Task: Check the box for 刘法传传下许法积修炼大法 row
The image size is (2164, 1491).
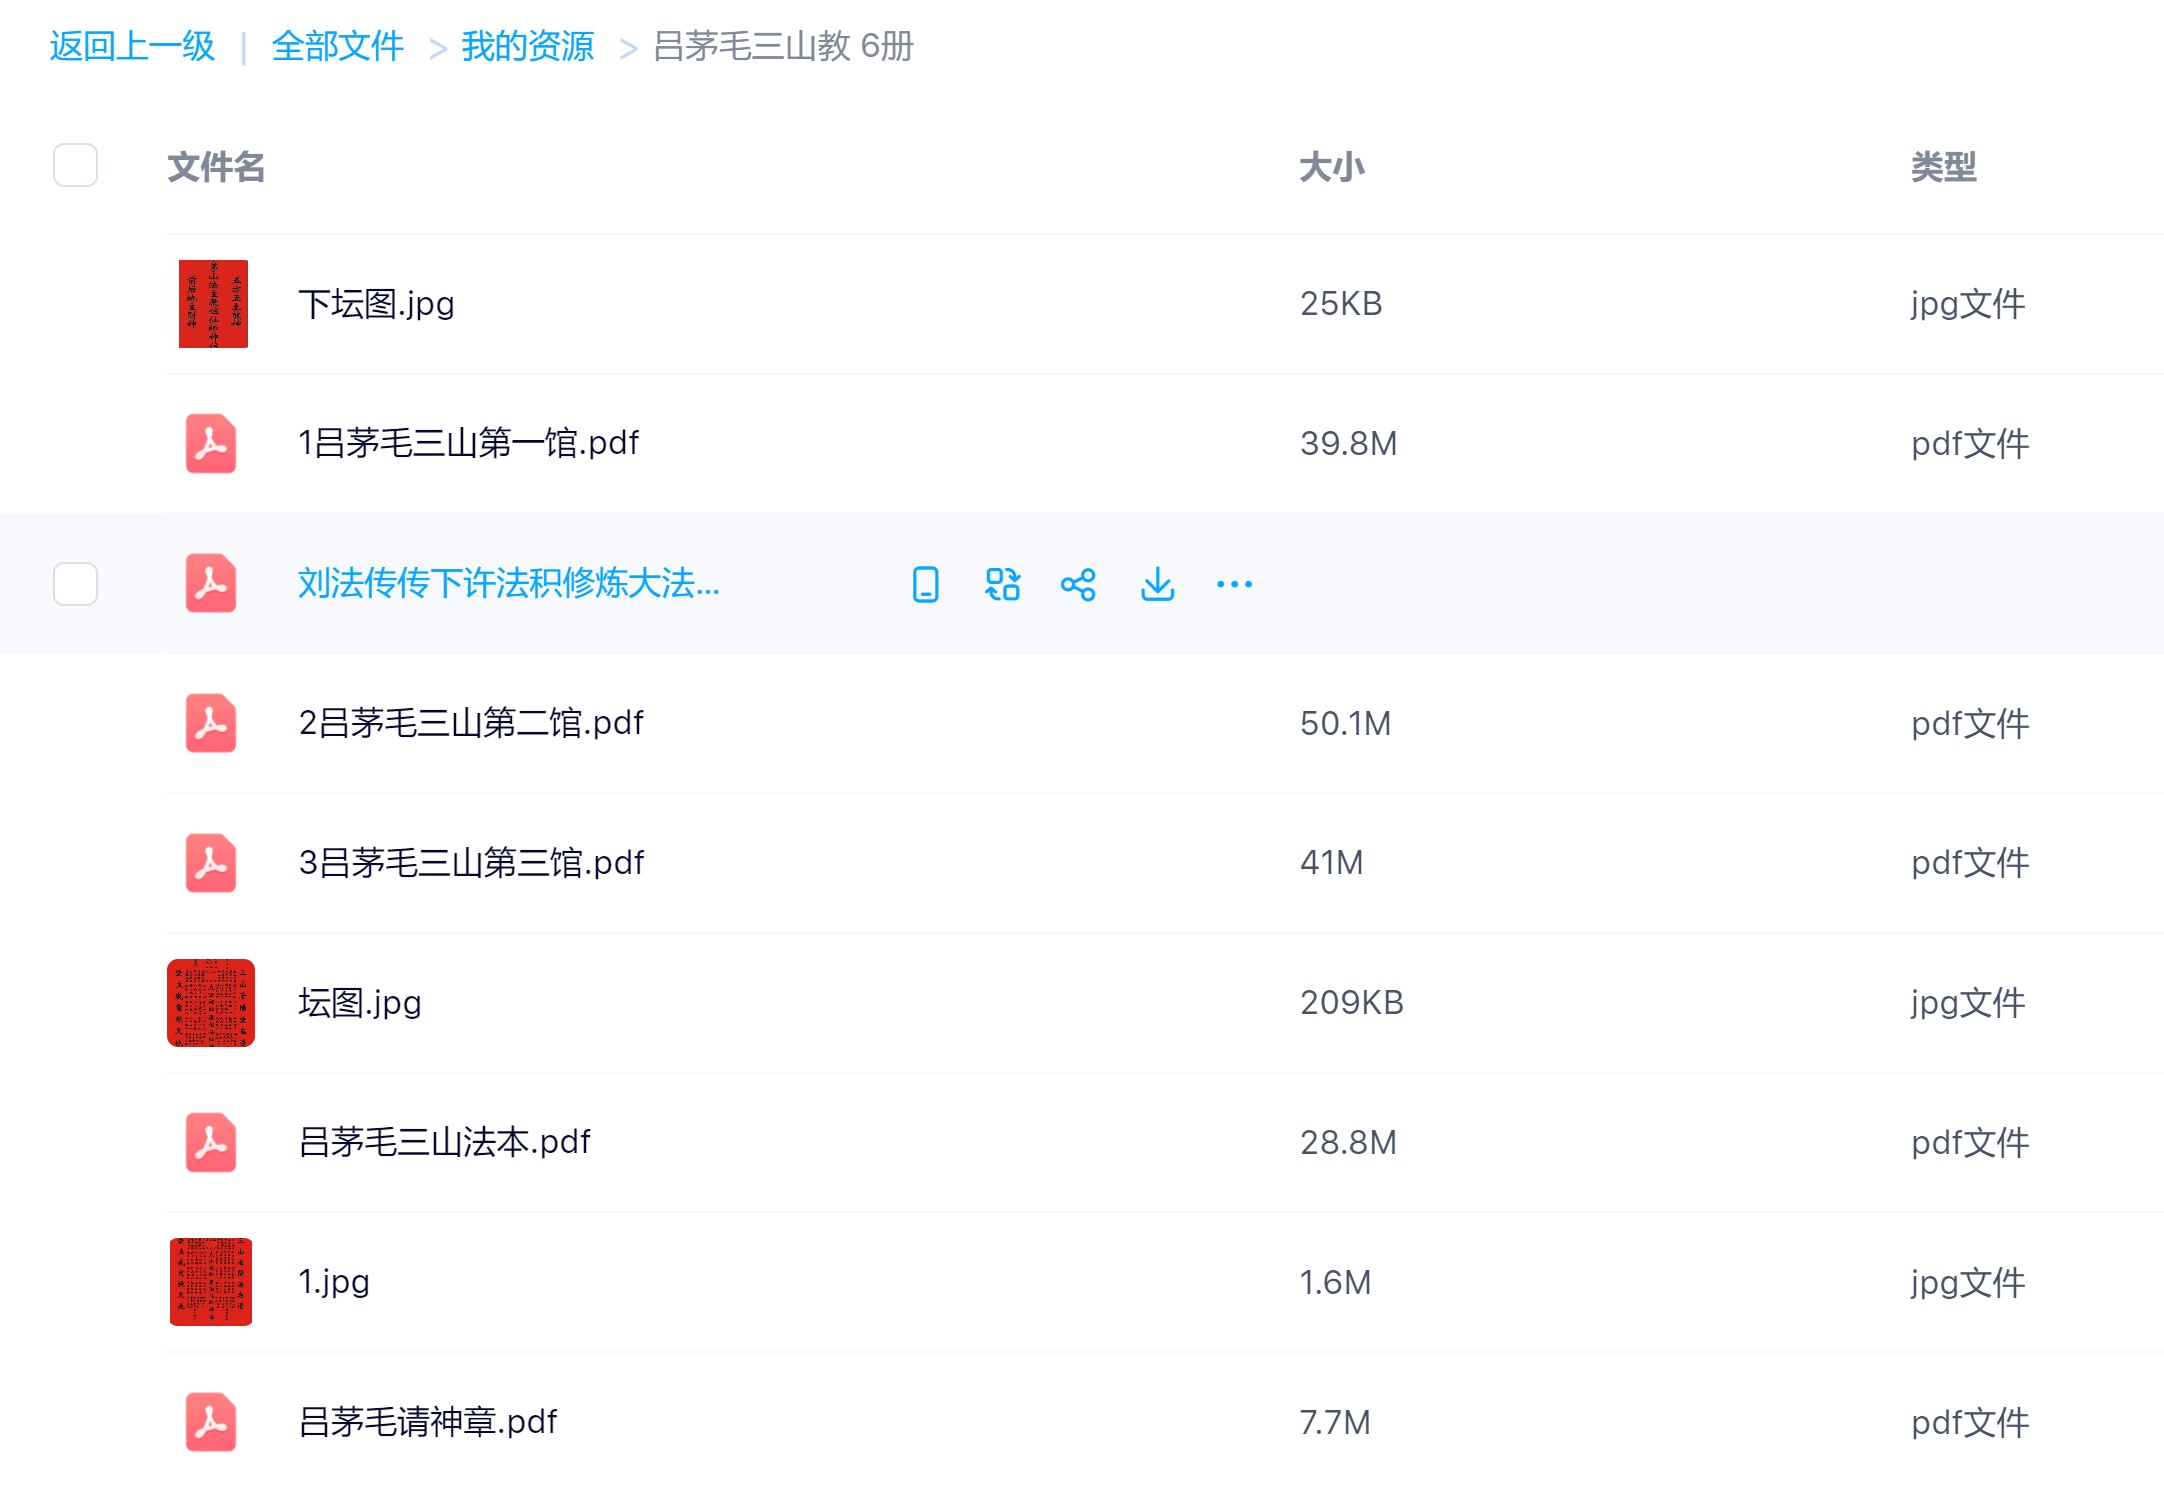Action: 75,584
